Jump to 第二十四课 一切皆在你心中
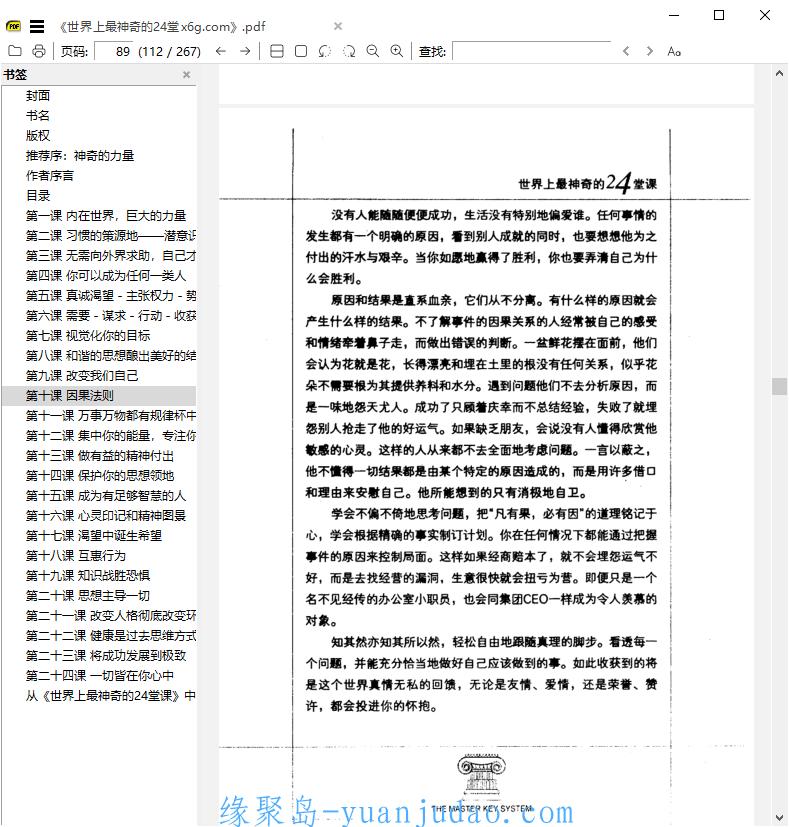789x827 pixels. point(100,676)
